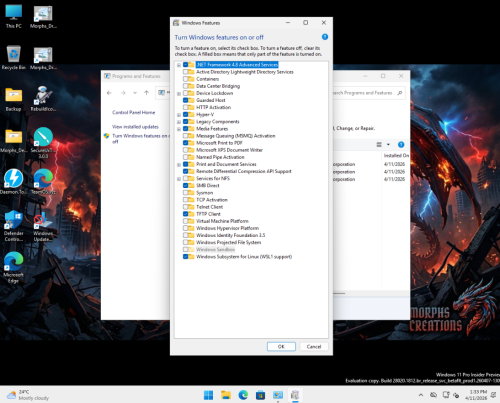
Task: Show hidden tray icons chevron
Action: point(421,395)
